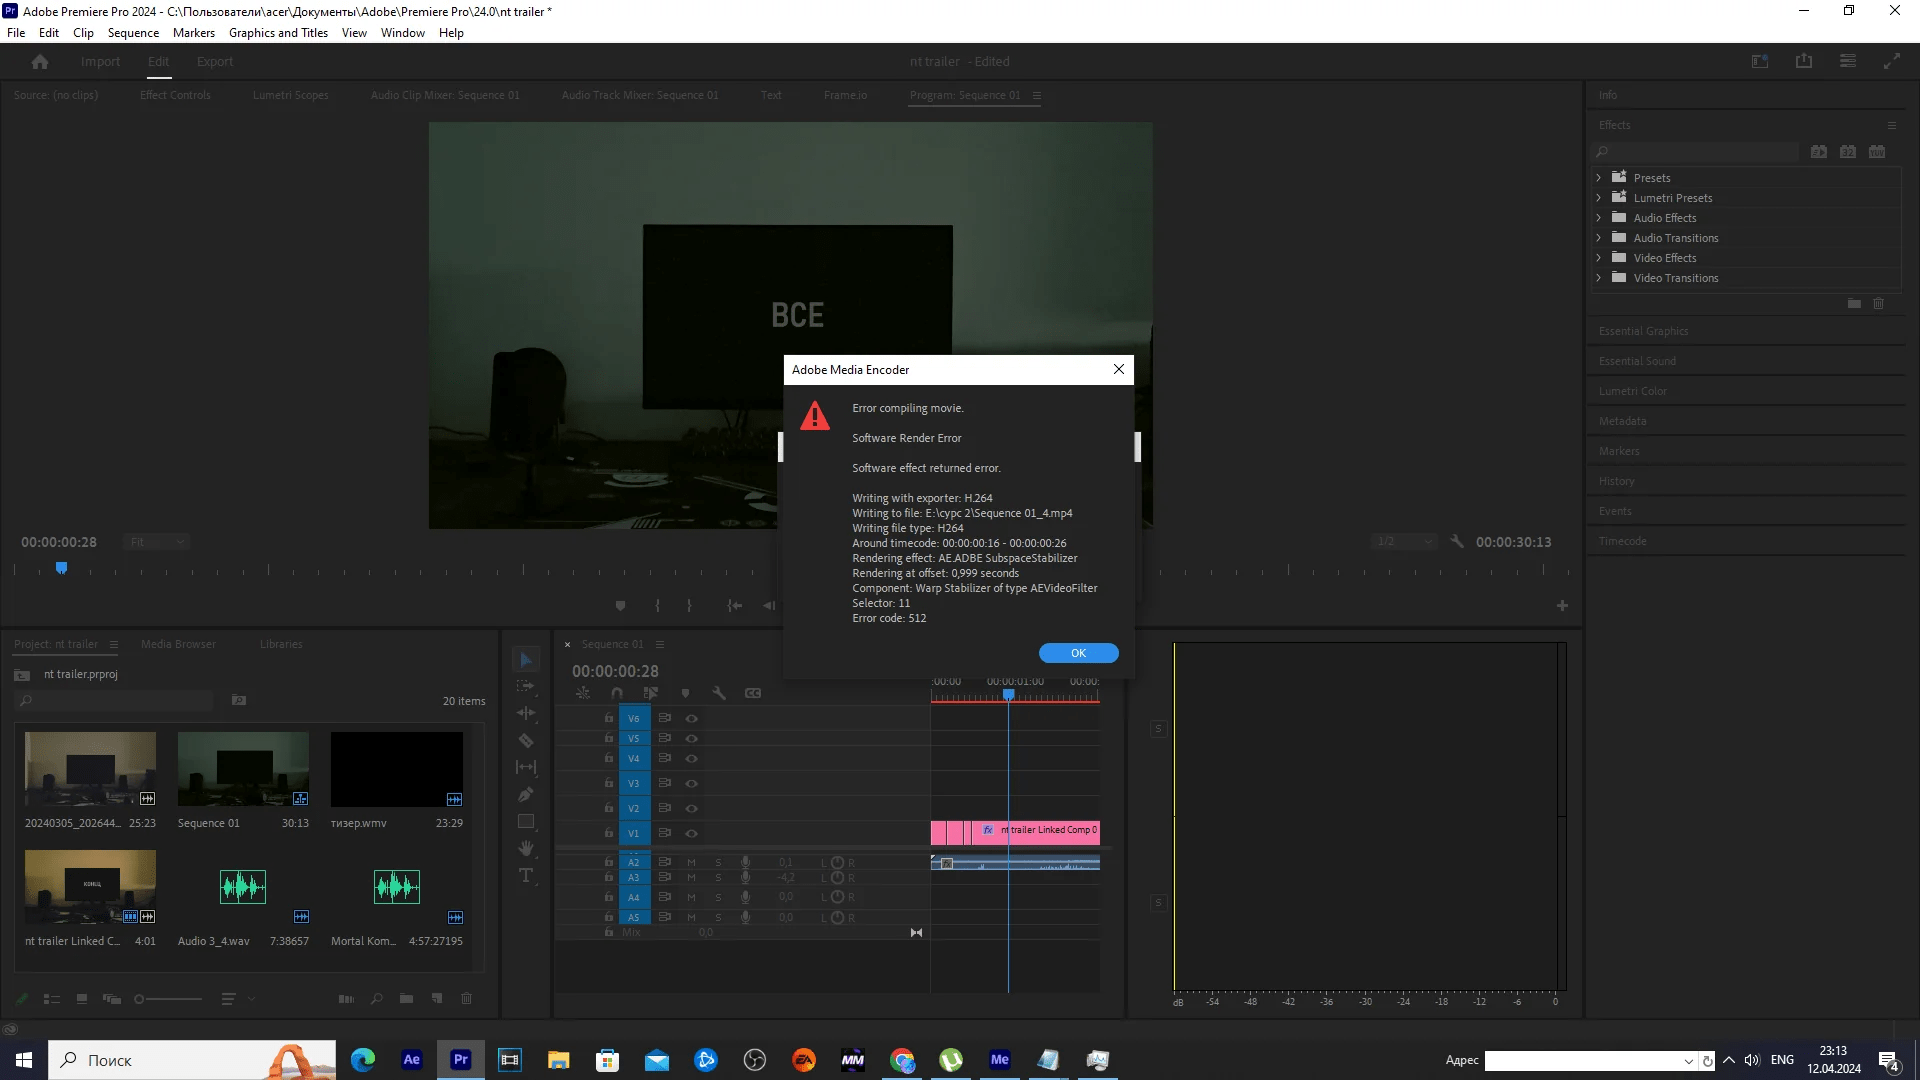1920x1080 pixels.
Task: Expand the Audio Transitions folder
Action: point(1598,238)
